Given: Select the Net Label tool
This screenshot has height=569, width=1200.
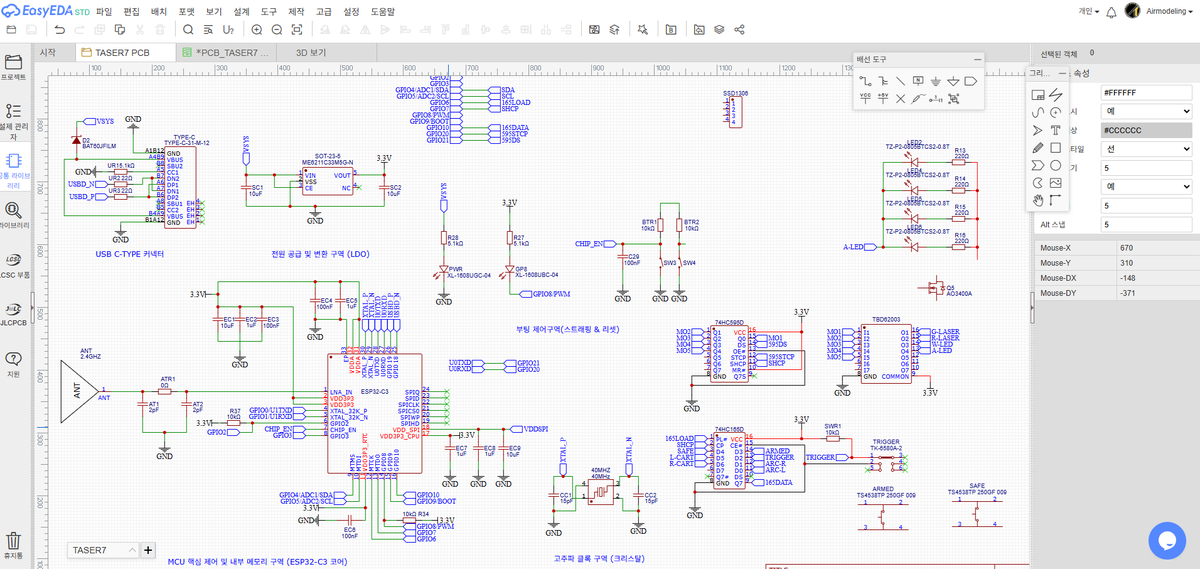Looking at the screenshot, I should point(918,81).
